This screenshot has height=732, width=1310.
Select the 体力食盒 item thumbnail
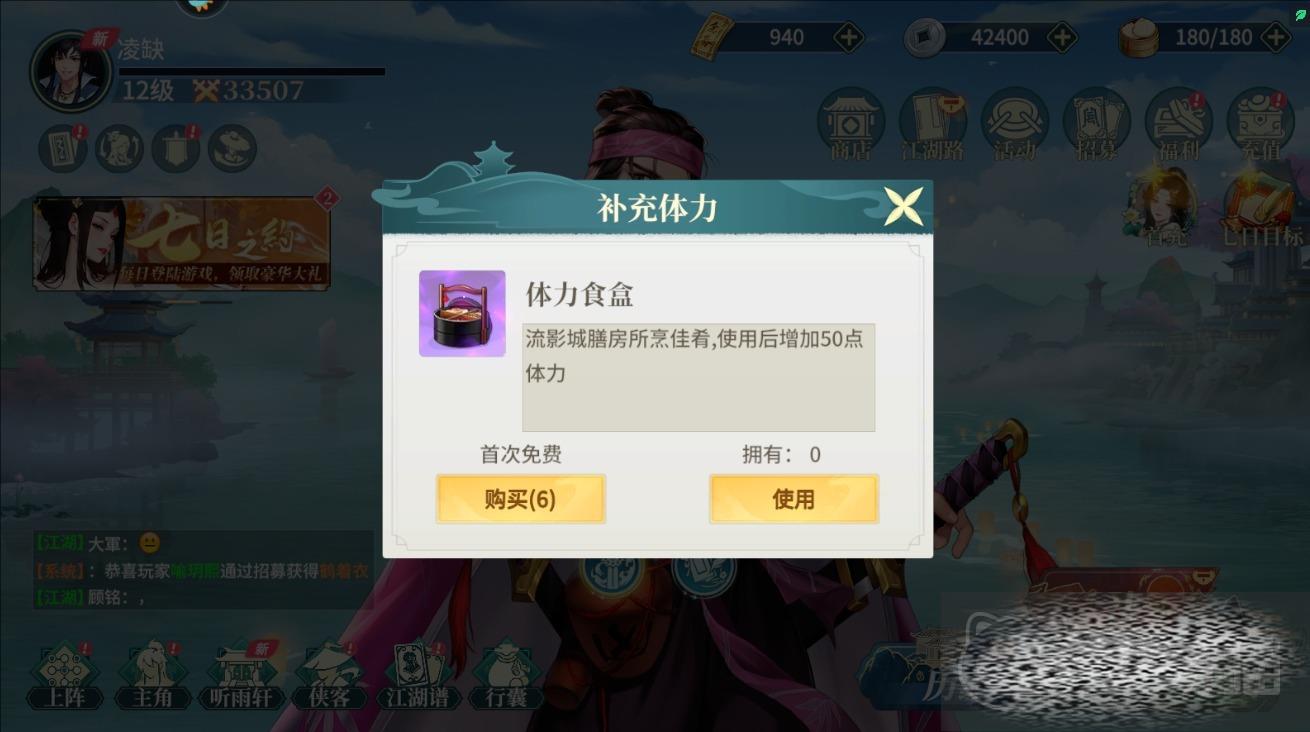tap(462, 313)
